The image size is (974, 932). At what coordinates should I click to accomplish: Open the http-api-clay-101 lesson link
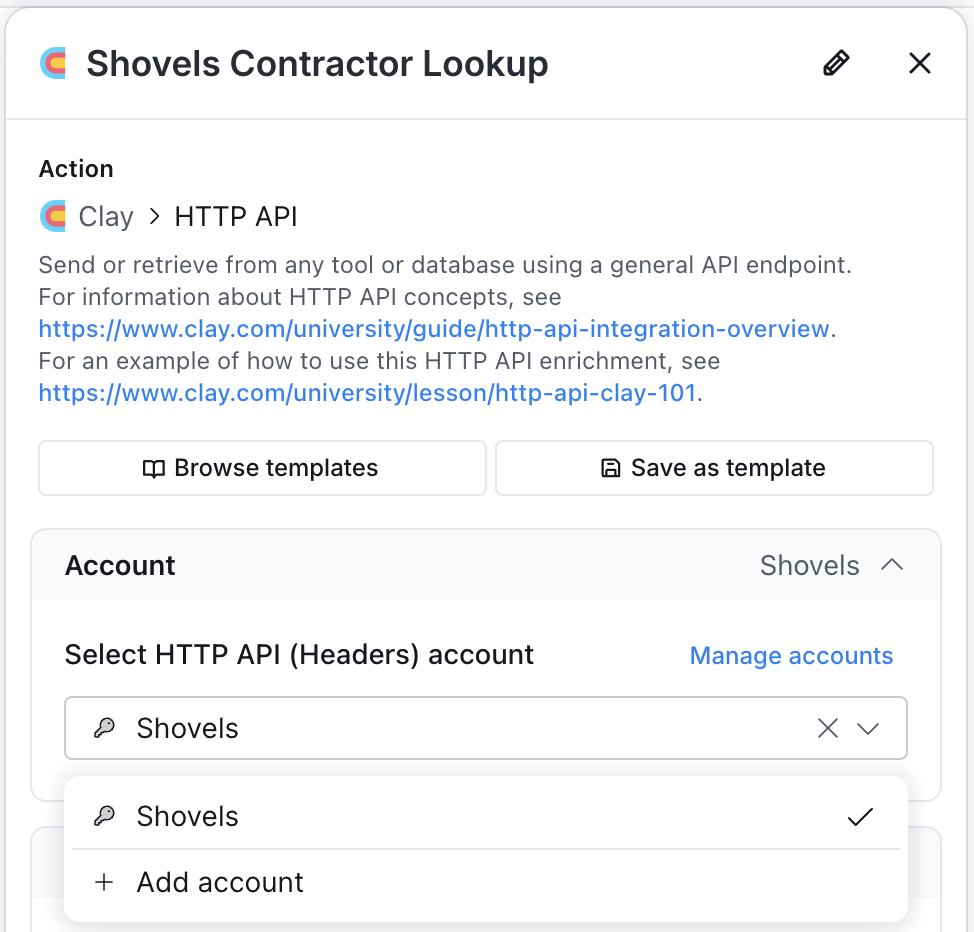(367, 393)
